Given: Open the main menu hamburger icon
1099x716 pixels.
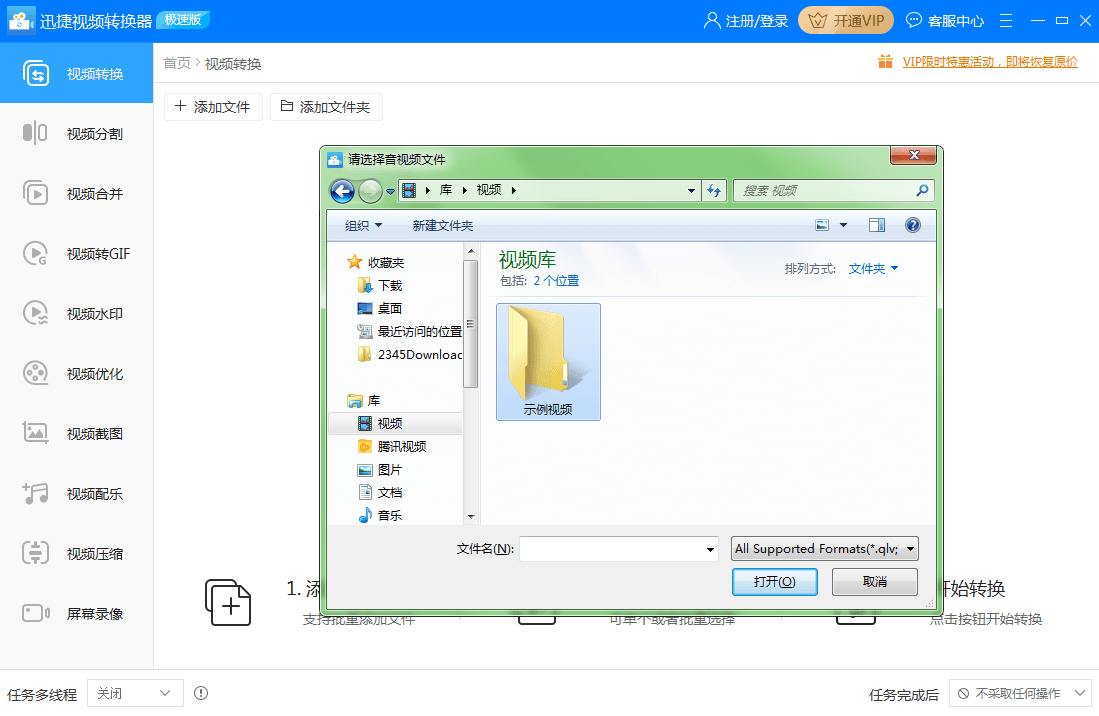Looking at the screenshot, I should pyautogui.click(x=1006, y=21).
